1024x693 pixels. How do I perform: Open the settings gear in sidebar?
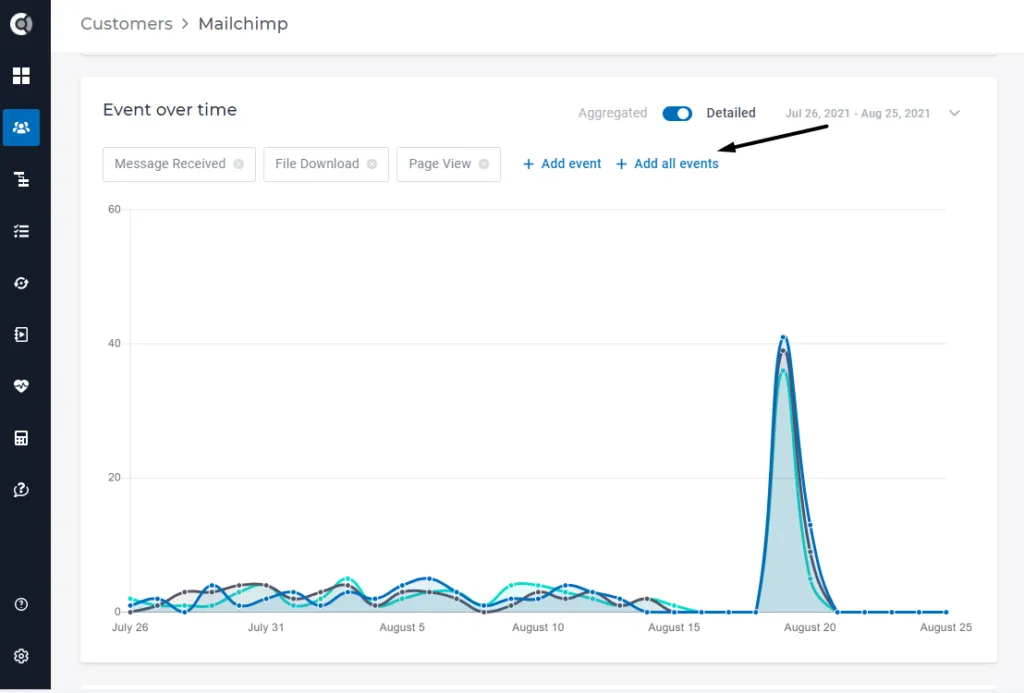tap(21, 656)
